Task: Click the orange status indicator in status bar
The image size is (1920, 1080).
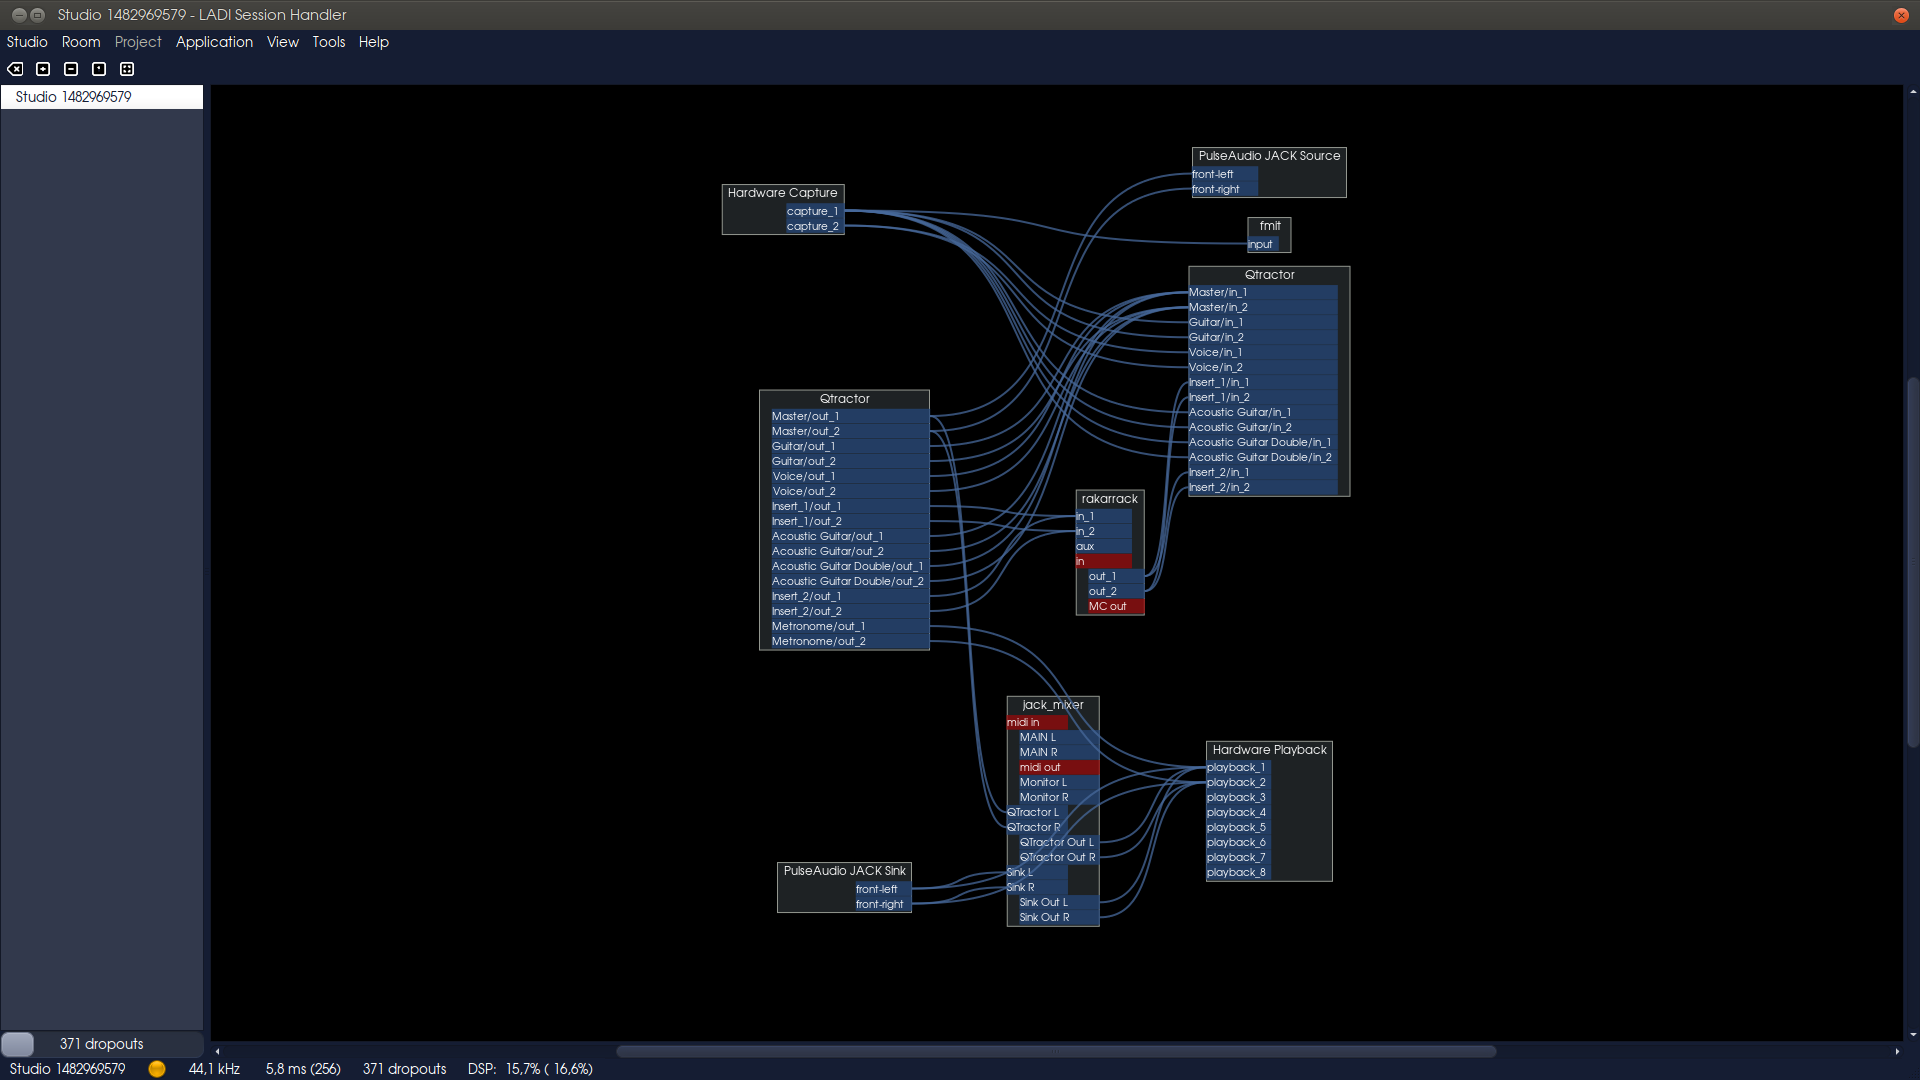Action: tap(157, 1069)
